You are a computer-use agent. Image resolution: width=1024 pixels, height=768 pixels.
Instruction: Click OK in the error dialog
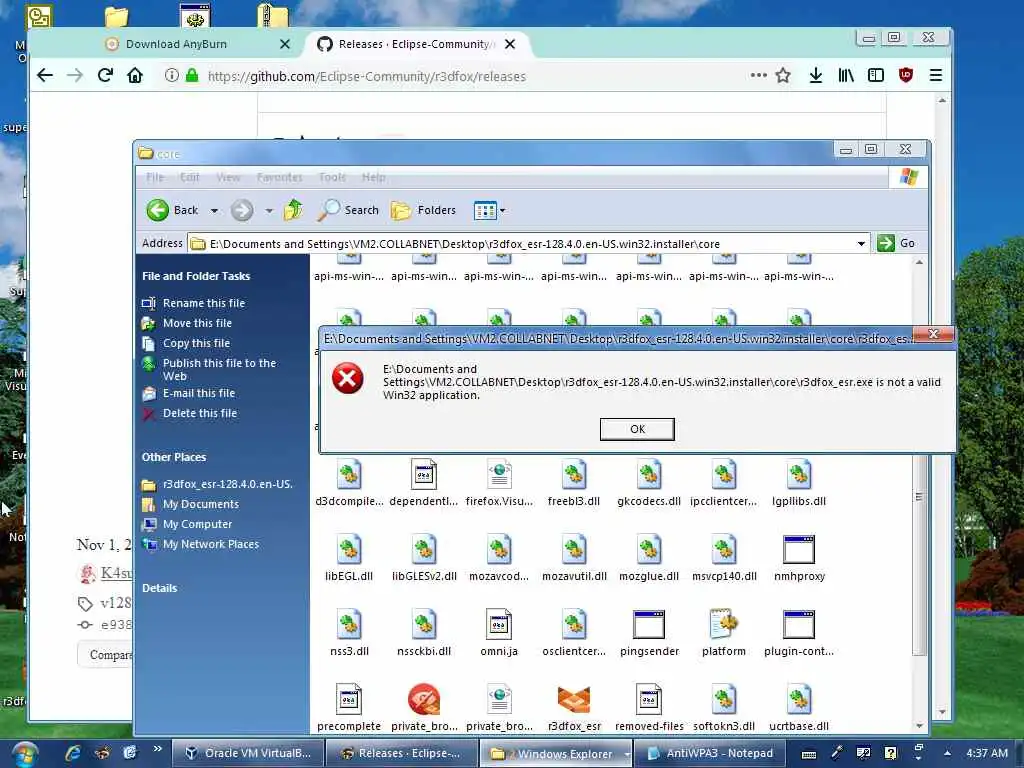tap(637, 429)
